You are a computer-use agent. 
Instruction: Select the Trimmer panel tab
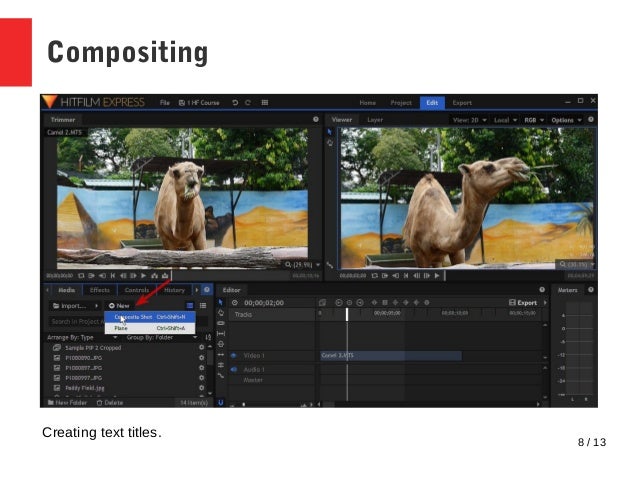click(x=63, y=120)
